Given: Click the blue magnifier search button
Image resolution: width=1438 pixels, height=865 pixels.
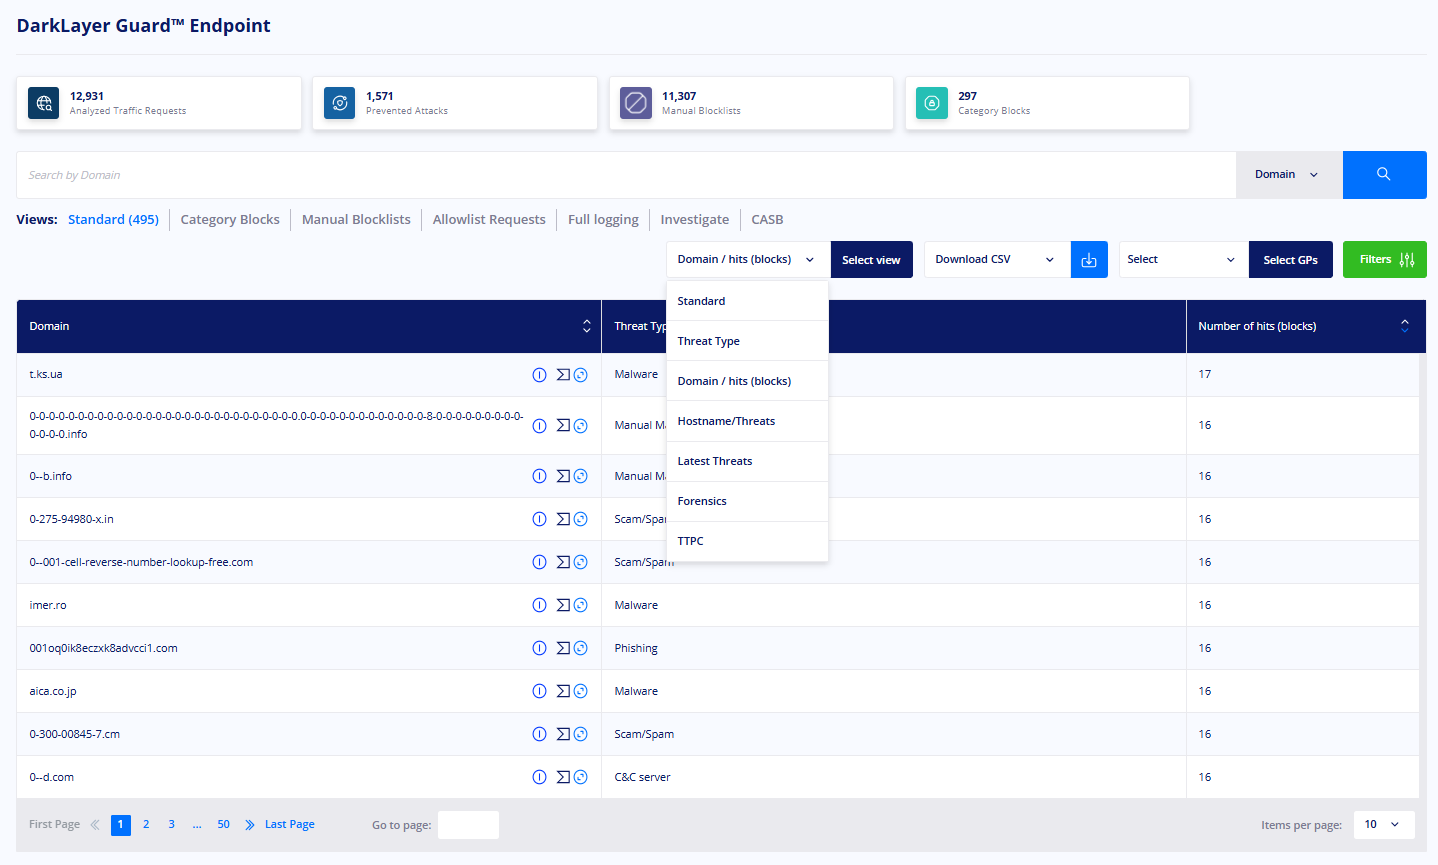Looking at the screenshot, I should click(x=1384, y=175).
